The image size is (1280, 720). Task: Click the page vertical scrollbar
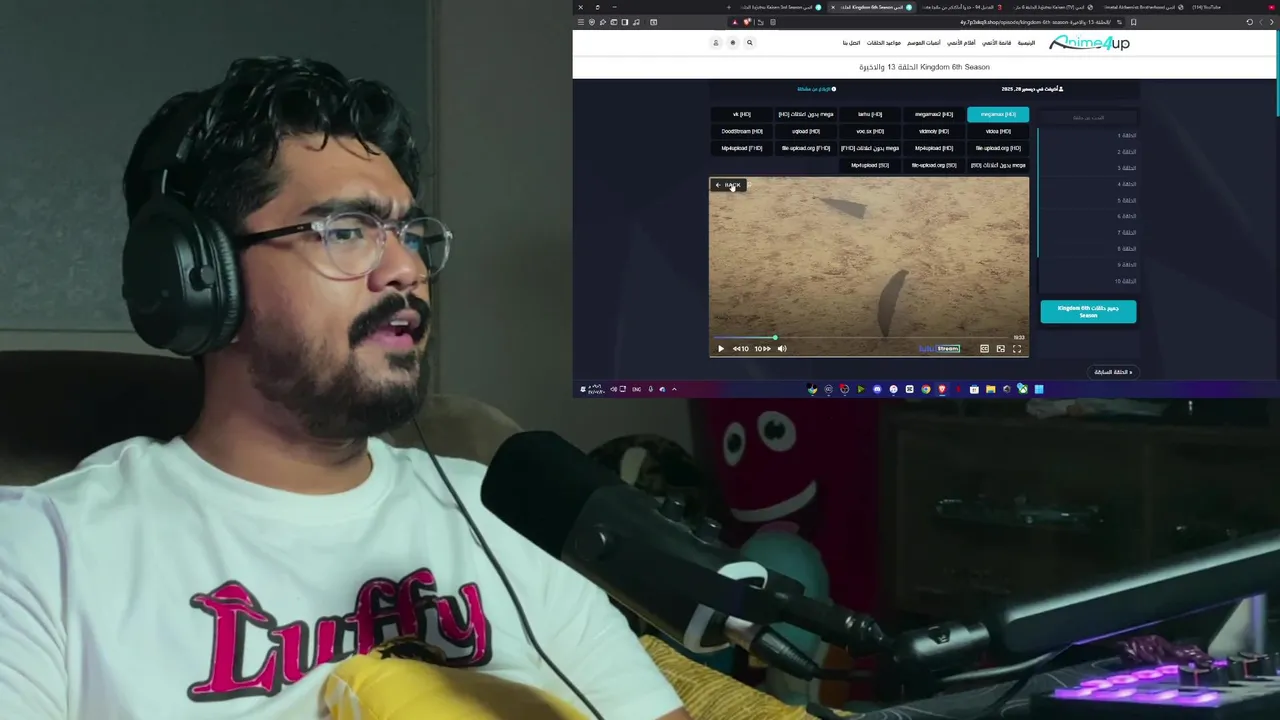(1277, 75)
